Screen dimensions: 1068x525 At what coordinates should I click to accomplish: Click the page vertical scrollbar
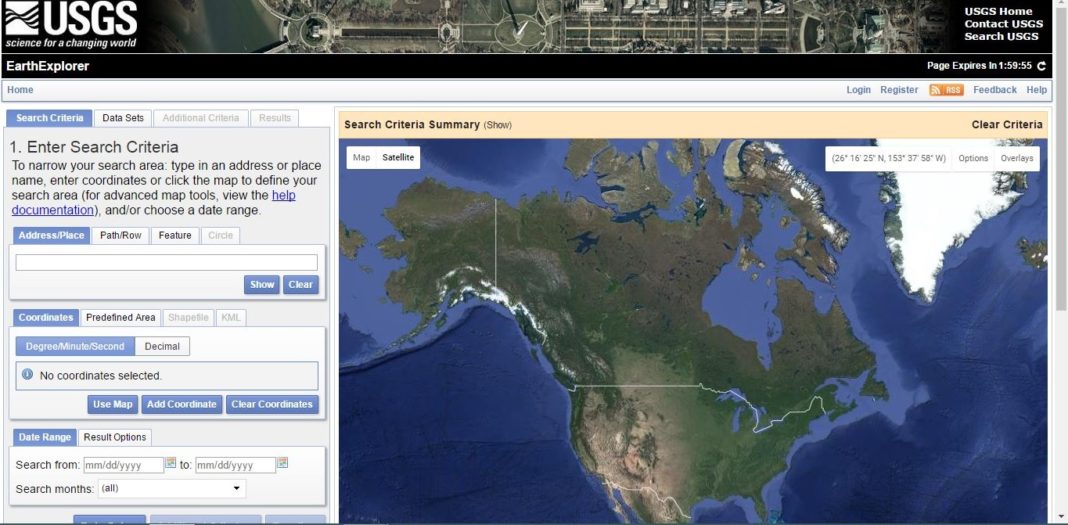pos(1060,300)
